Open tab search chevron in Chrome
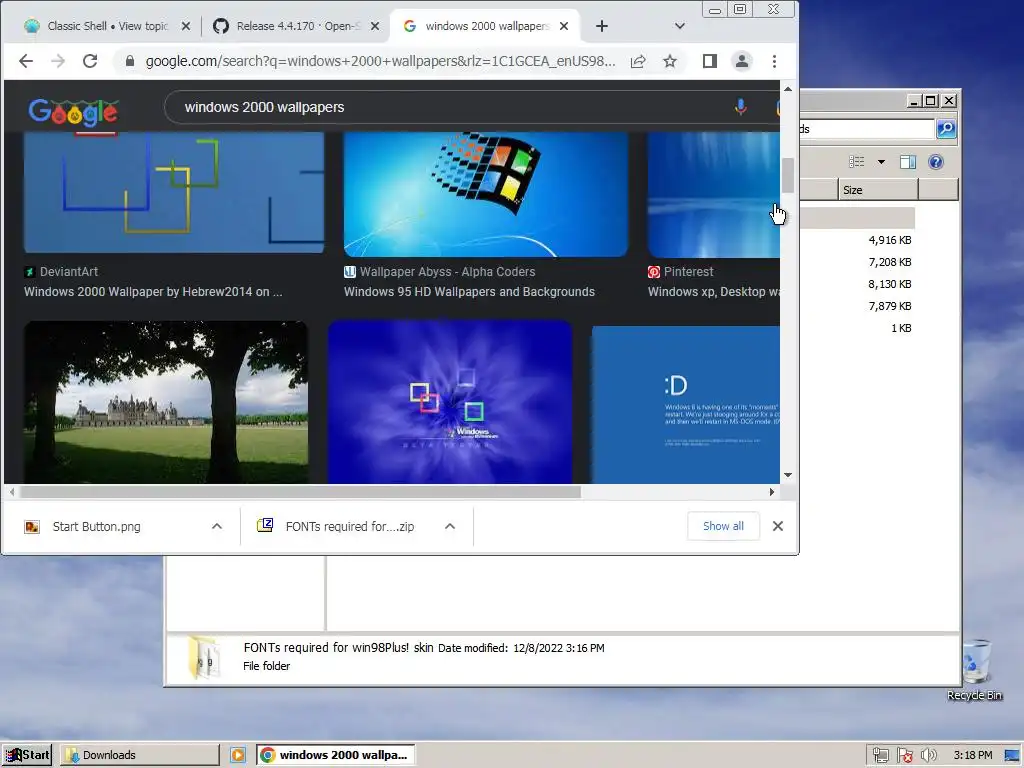The width and height of the screenshot is (1024, 768). 680,26
